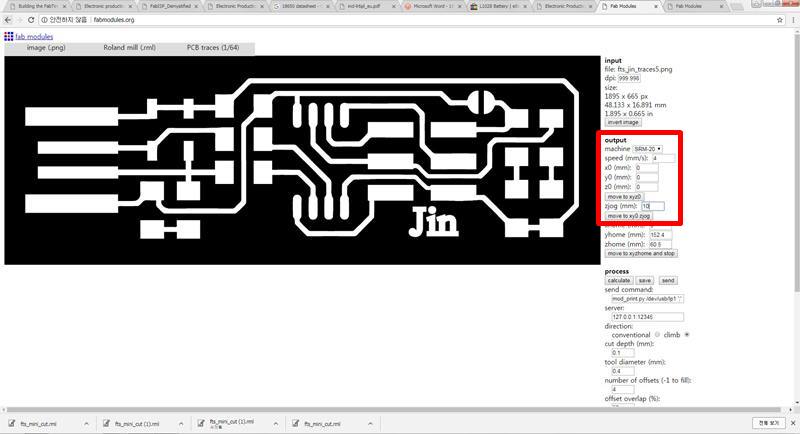Image resolution: width=800 pixels, height=434 pixels.
Task: Click the fab modules grid logo icon
Action: pyautogui.click(x=9, y=36)
